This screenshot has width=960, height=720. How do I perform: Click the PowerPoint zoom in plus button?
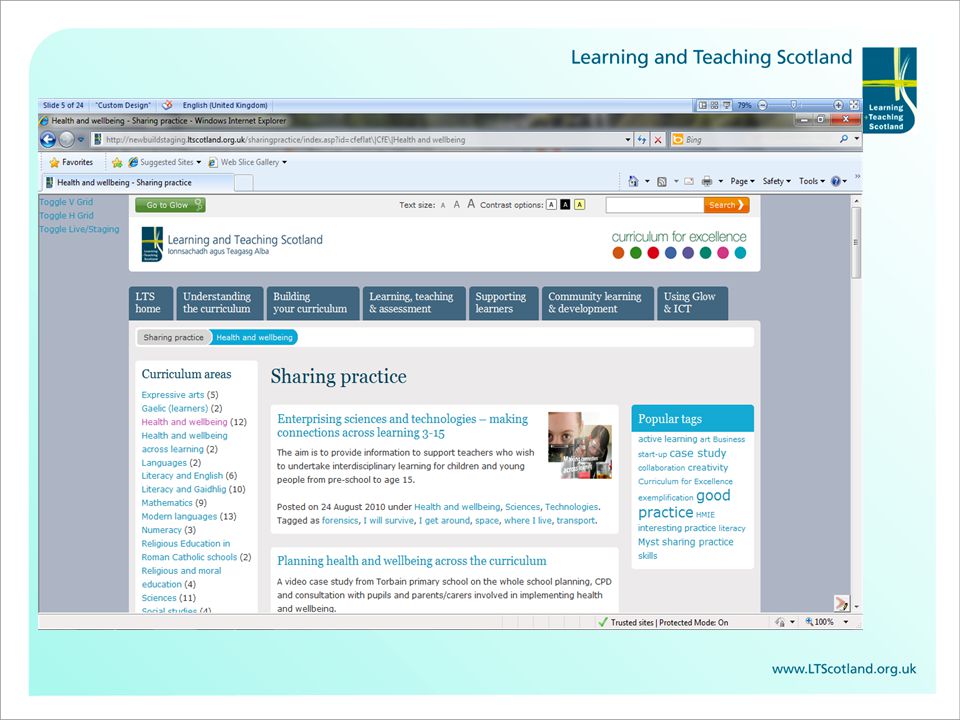click(838, 105)
